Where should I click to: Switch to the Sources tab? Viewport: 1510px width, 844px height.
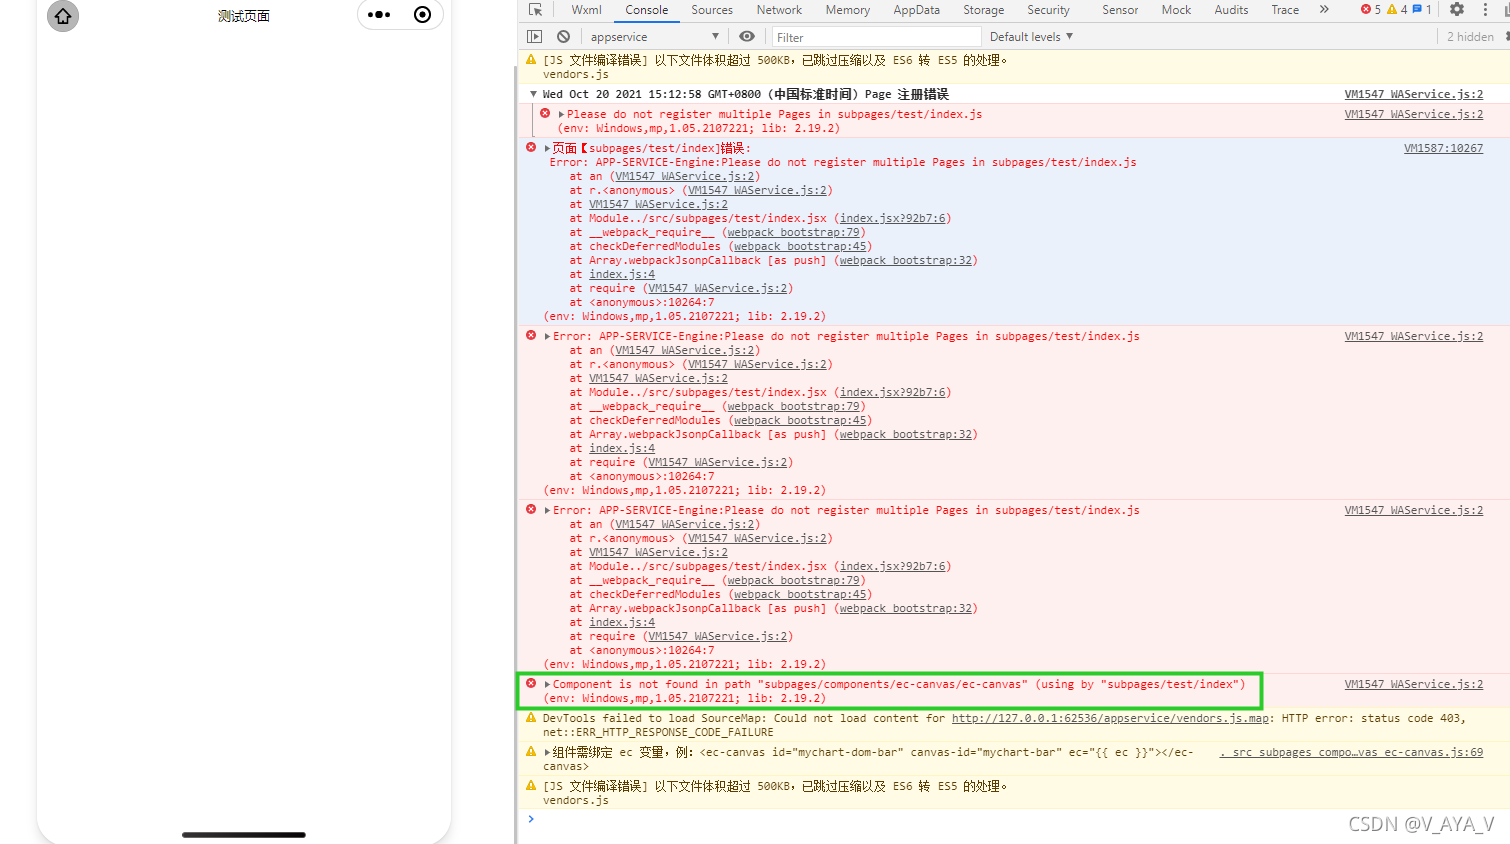tap(712, 10)
